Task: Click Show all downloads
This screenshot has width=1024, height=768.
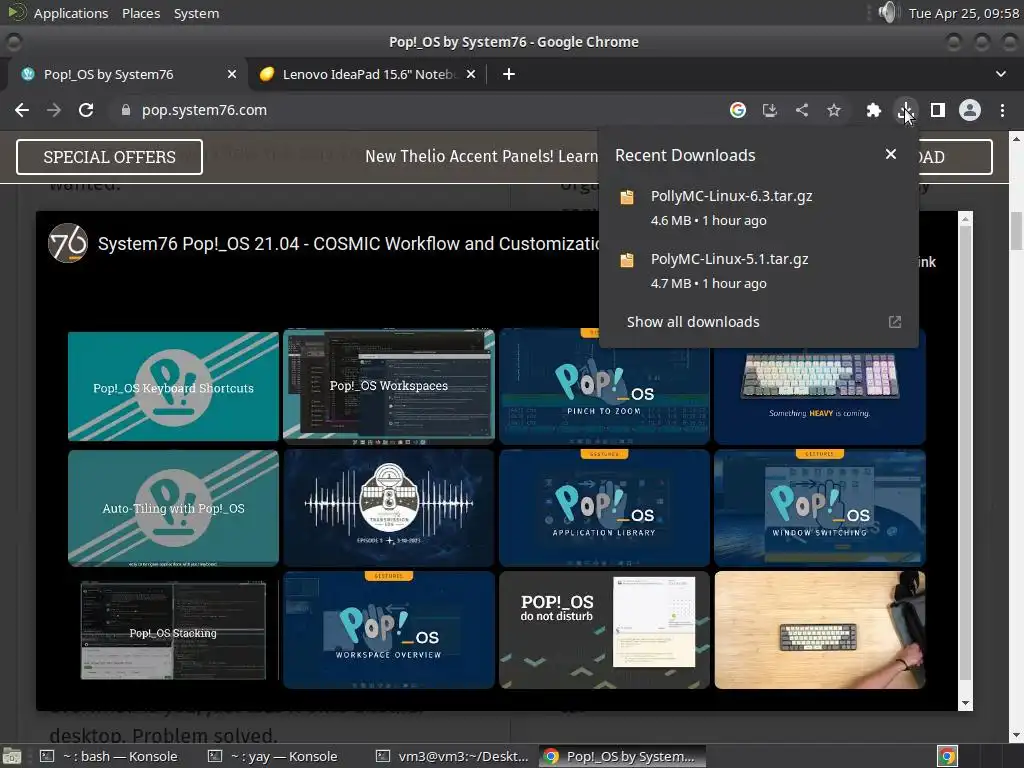Action: point(693,322)
